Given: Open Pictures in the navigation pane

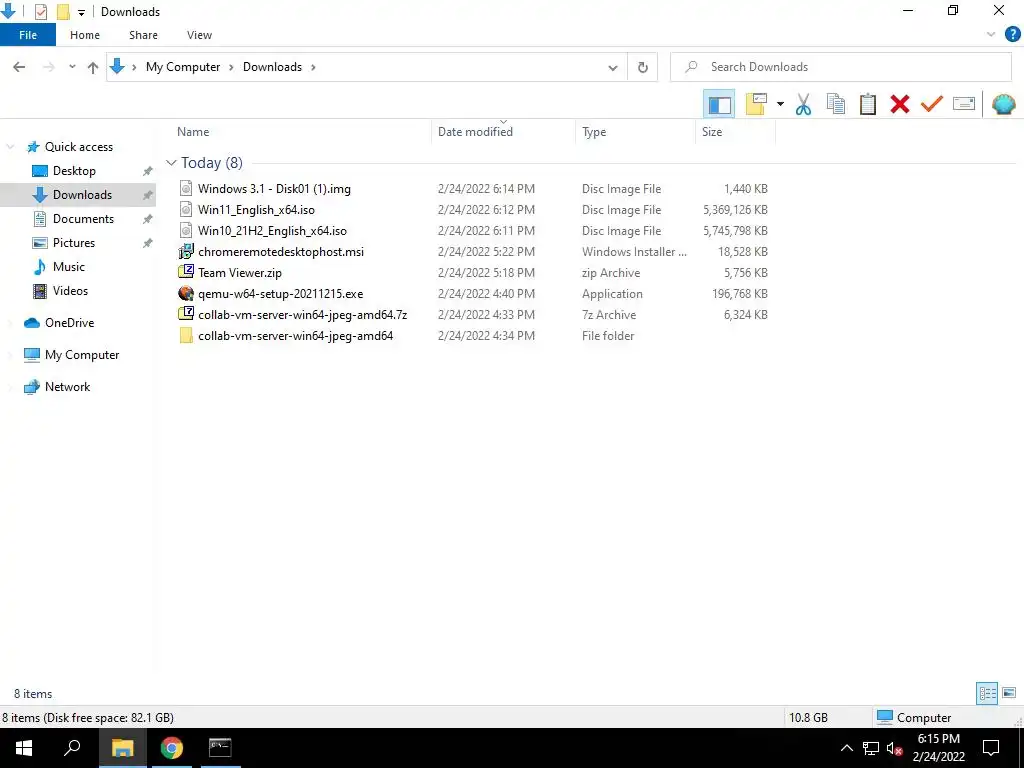Looking at the screenshot, I should tap(74, 243).
